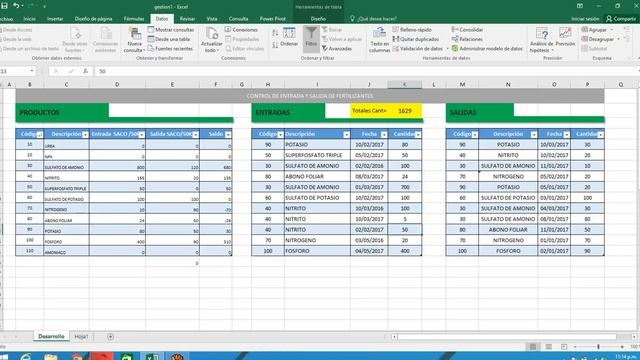
Task: Open the Power Pivot tab
Action: tap(273, 19)
